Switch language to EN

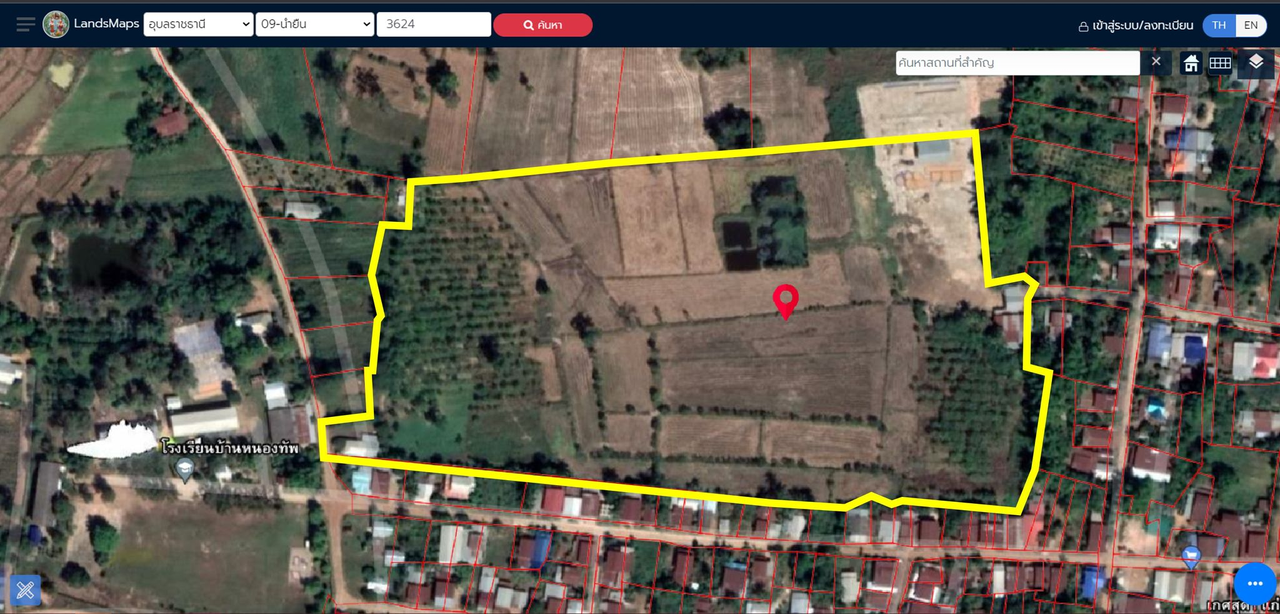point(1250,26)
